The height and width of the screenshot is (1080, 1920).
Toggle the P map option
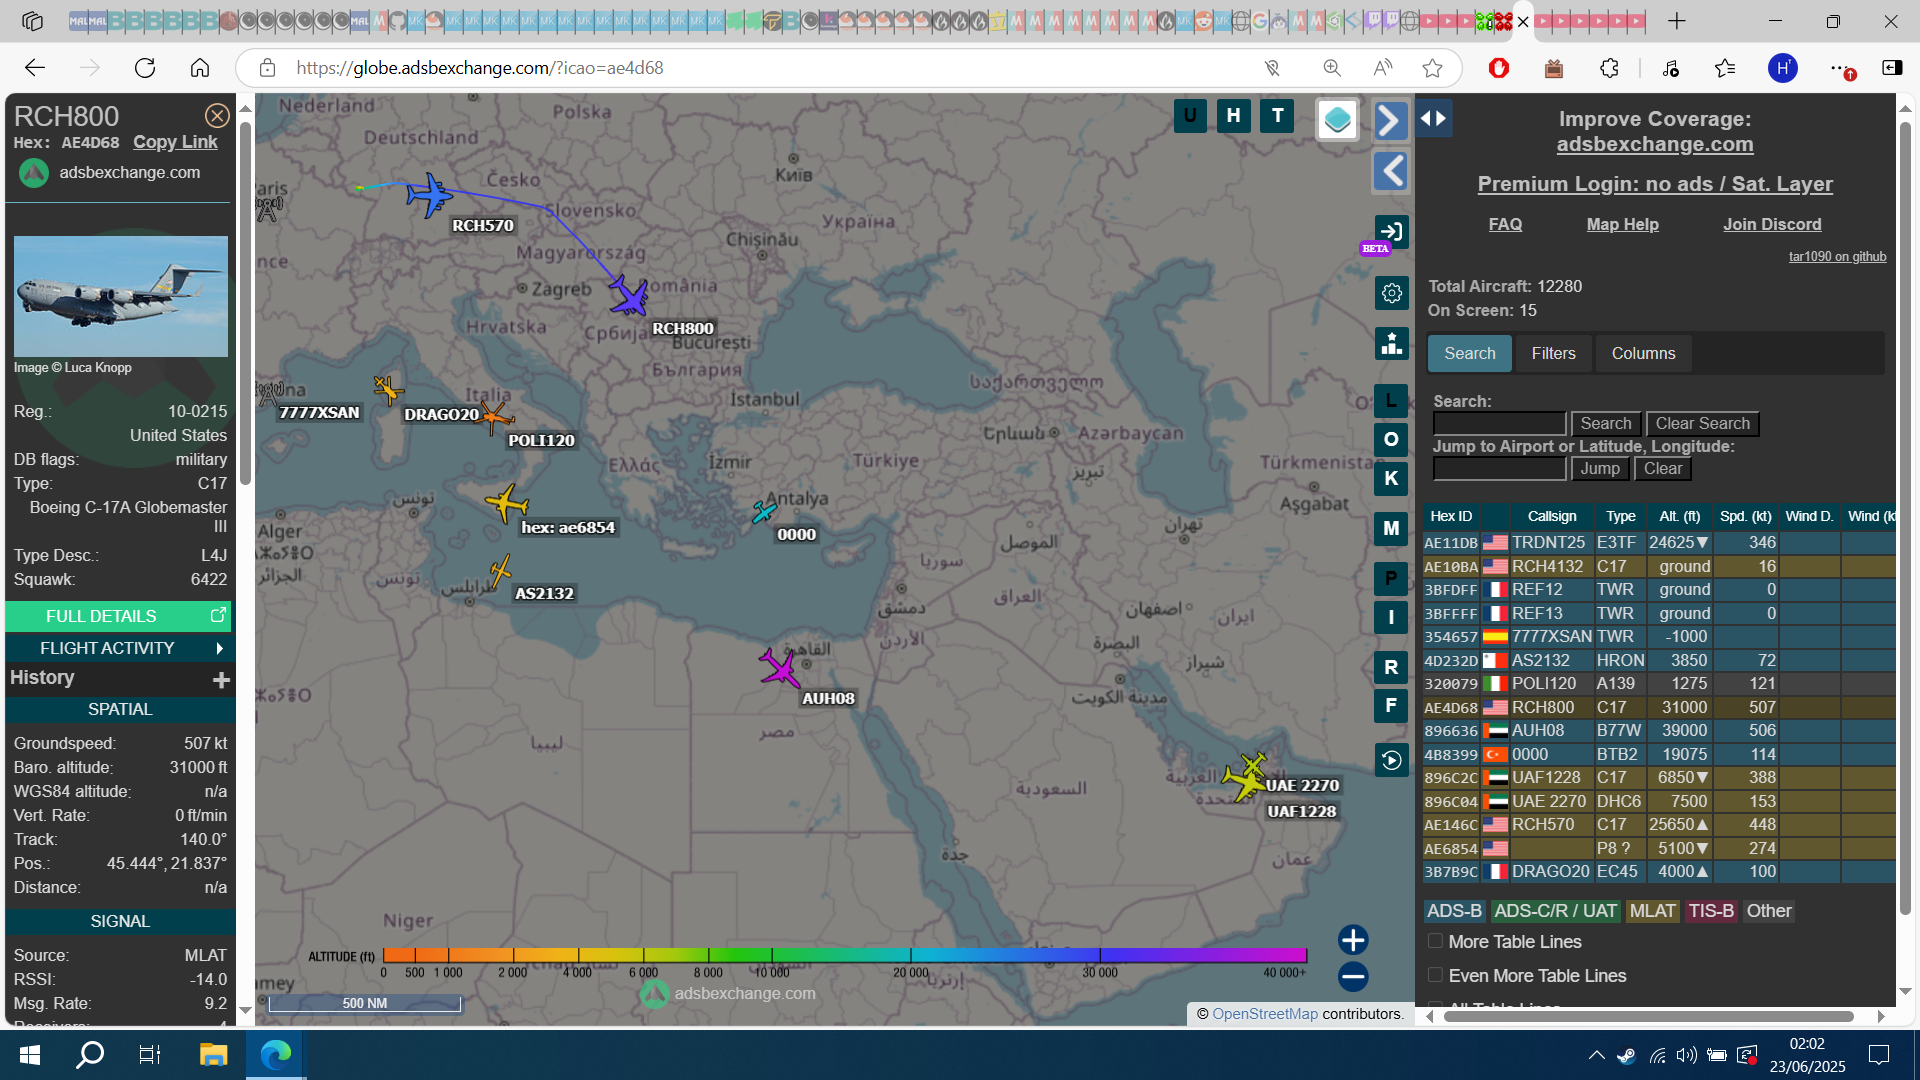click(1391, 578)
